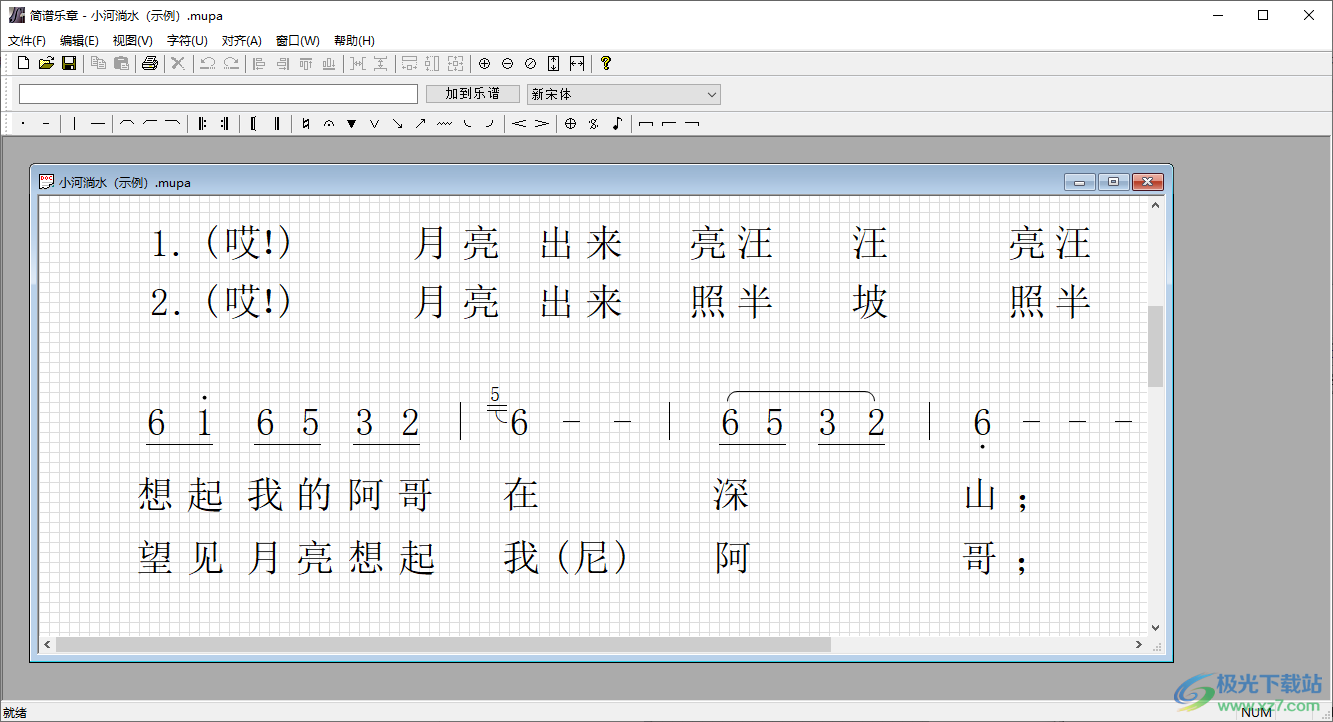Click the Print icon in toolbar
This screenshot has height=722, width=1333.
149,63
